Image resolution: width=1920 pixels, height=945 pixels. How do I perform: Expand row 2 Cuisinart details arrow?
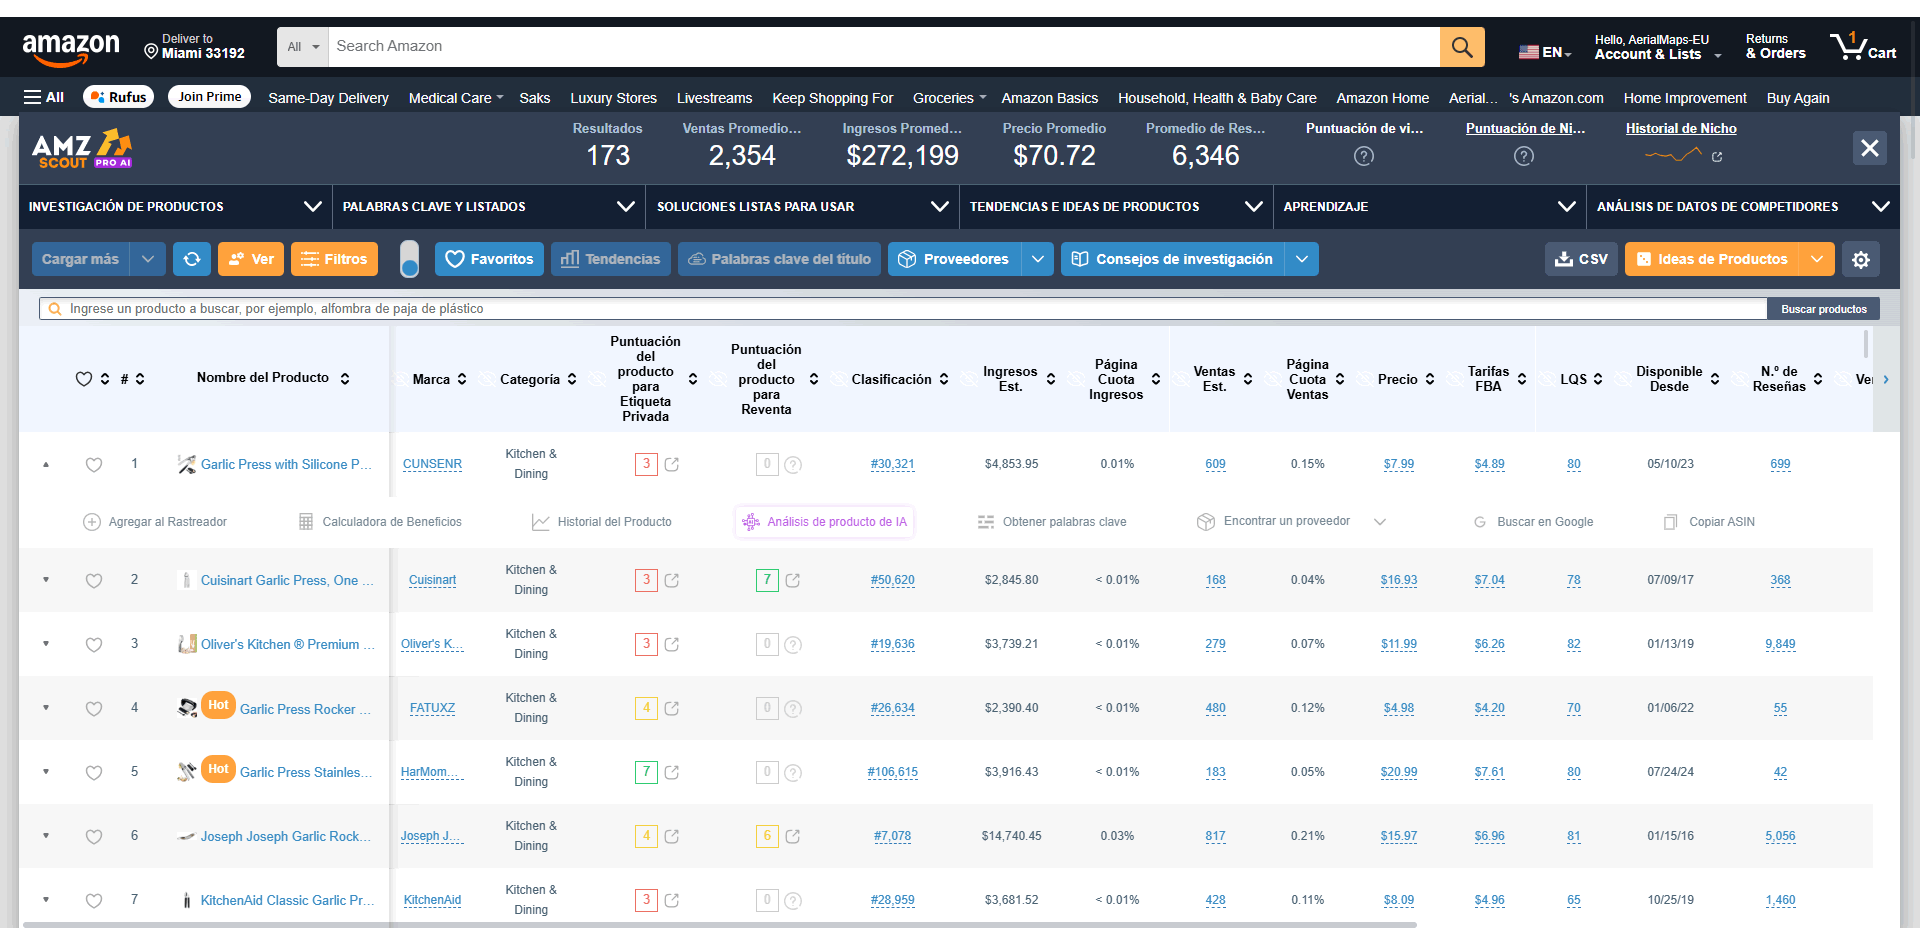[46, 580]
